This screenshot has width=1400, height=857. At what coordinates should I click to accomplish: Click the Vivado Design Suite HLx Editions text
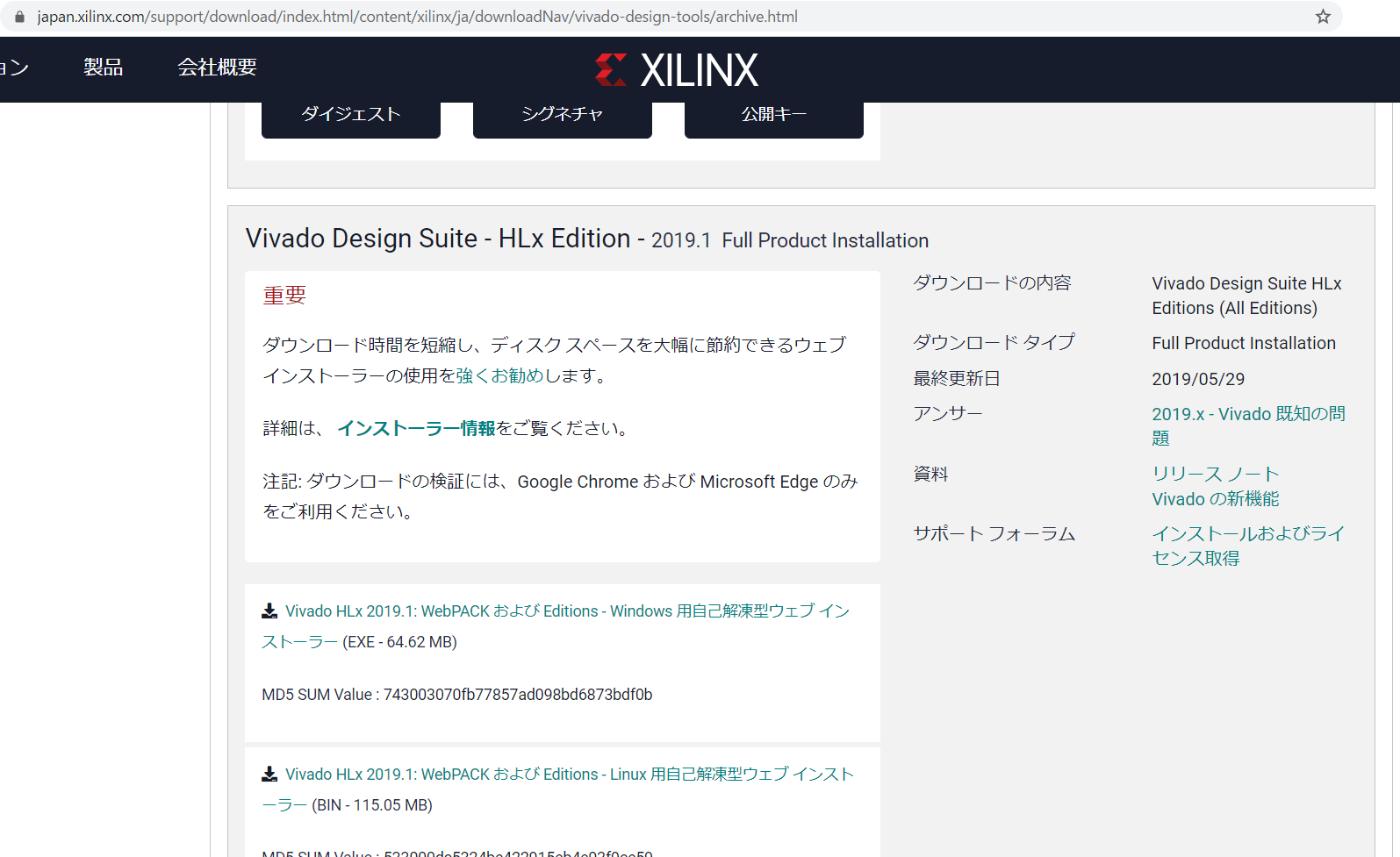coord(1247,296)
